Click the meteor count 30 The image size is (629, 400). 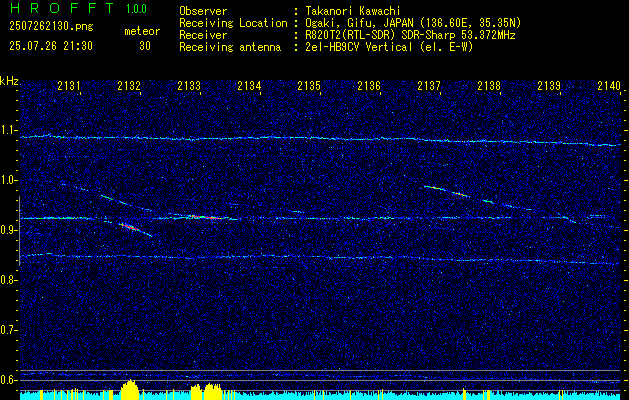(x=145, y=46)
